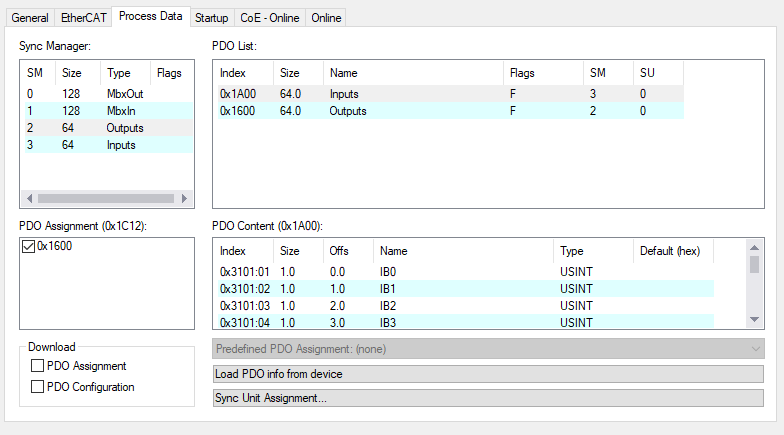Click the IB1 name cell
The height and width of the screenshot is (435, 784).
[x=388, y=289]
